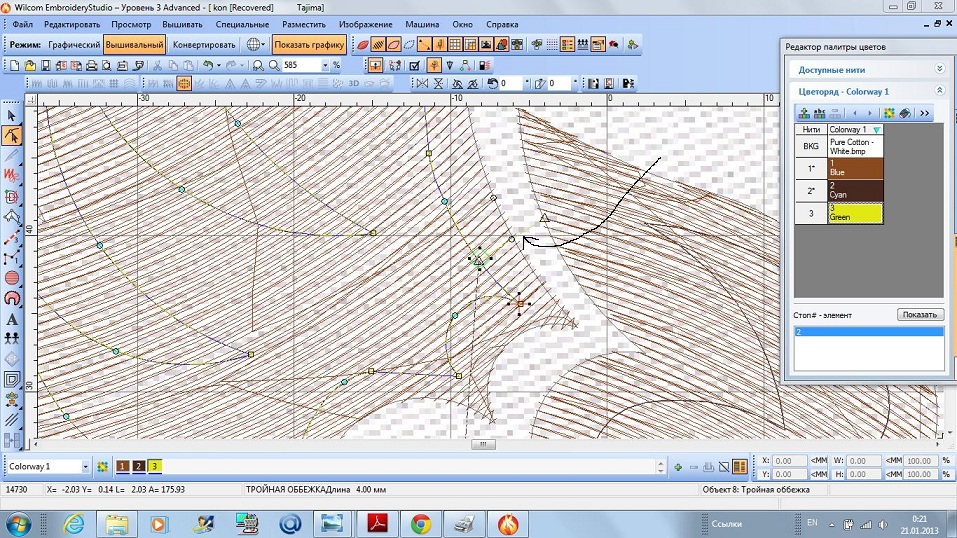Select the yellow Green thread swatch
This screenshot has height=538, width=957.
tap(855, 212)
